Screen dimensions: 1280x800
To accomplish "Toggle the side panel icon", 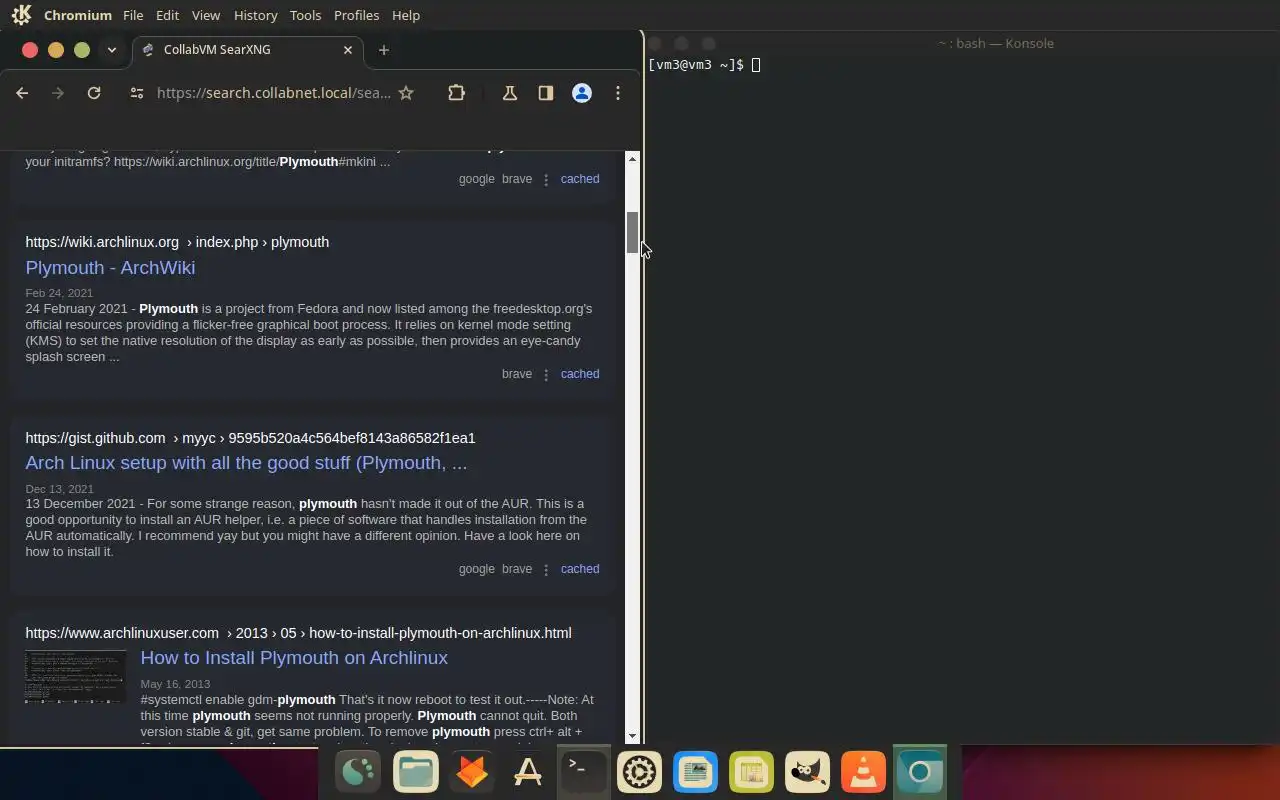I will [545, 93].
